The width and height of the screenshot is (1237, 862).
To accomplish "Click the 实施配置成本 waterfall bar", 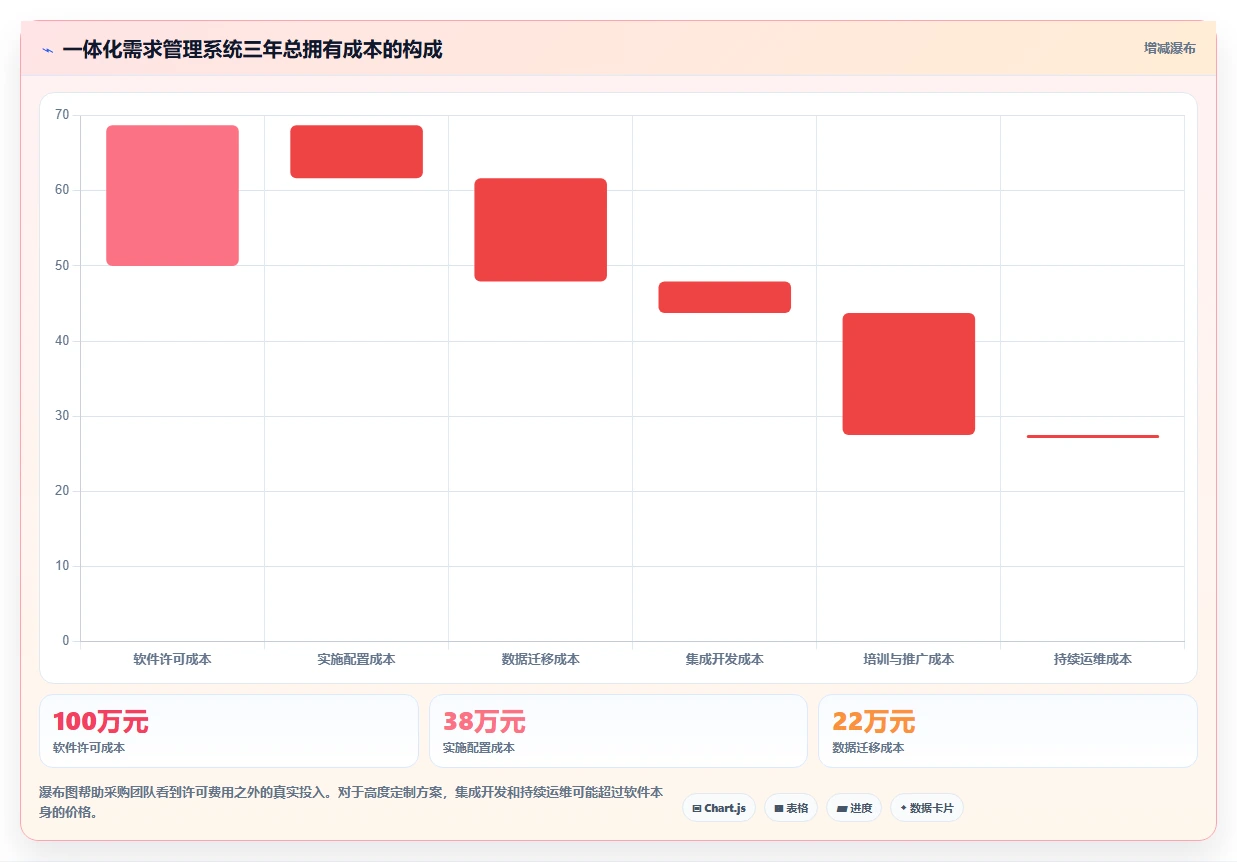I will click(356, 152).
